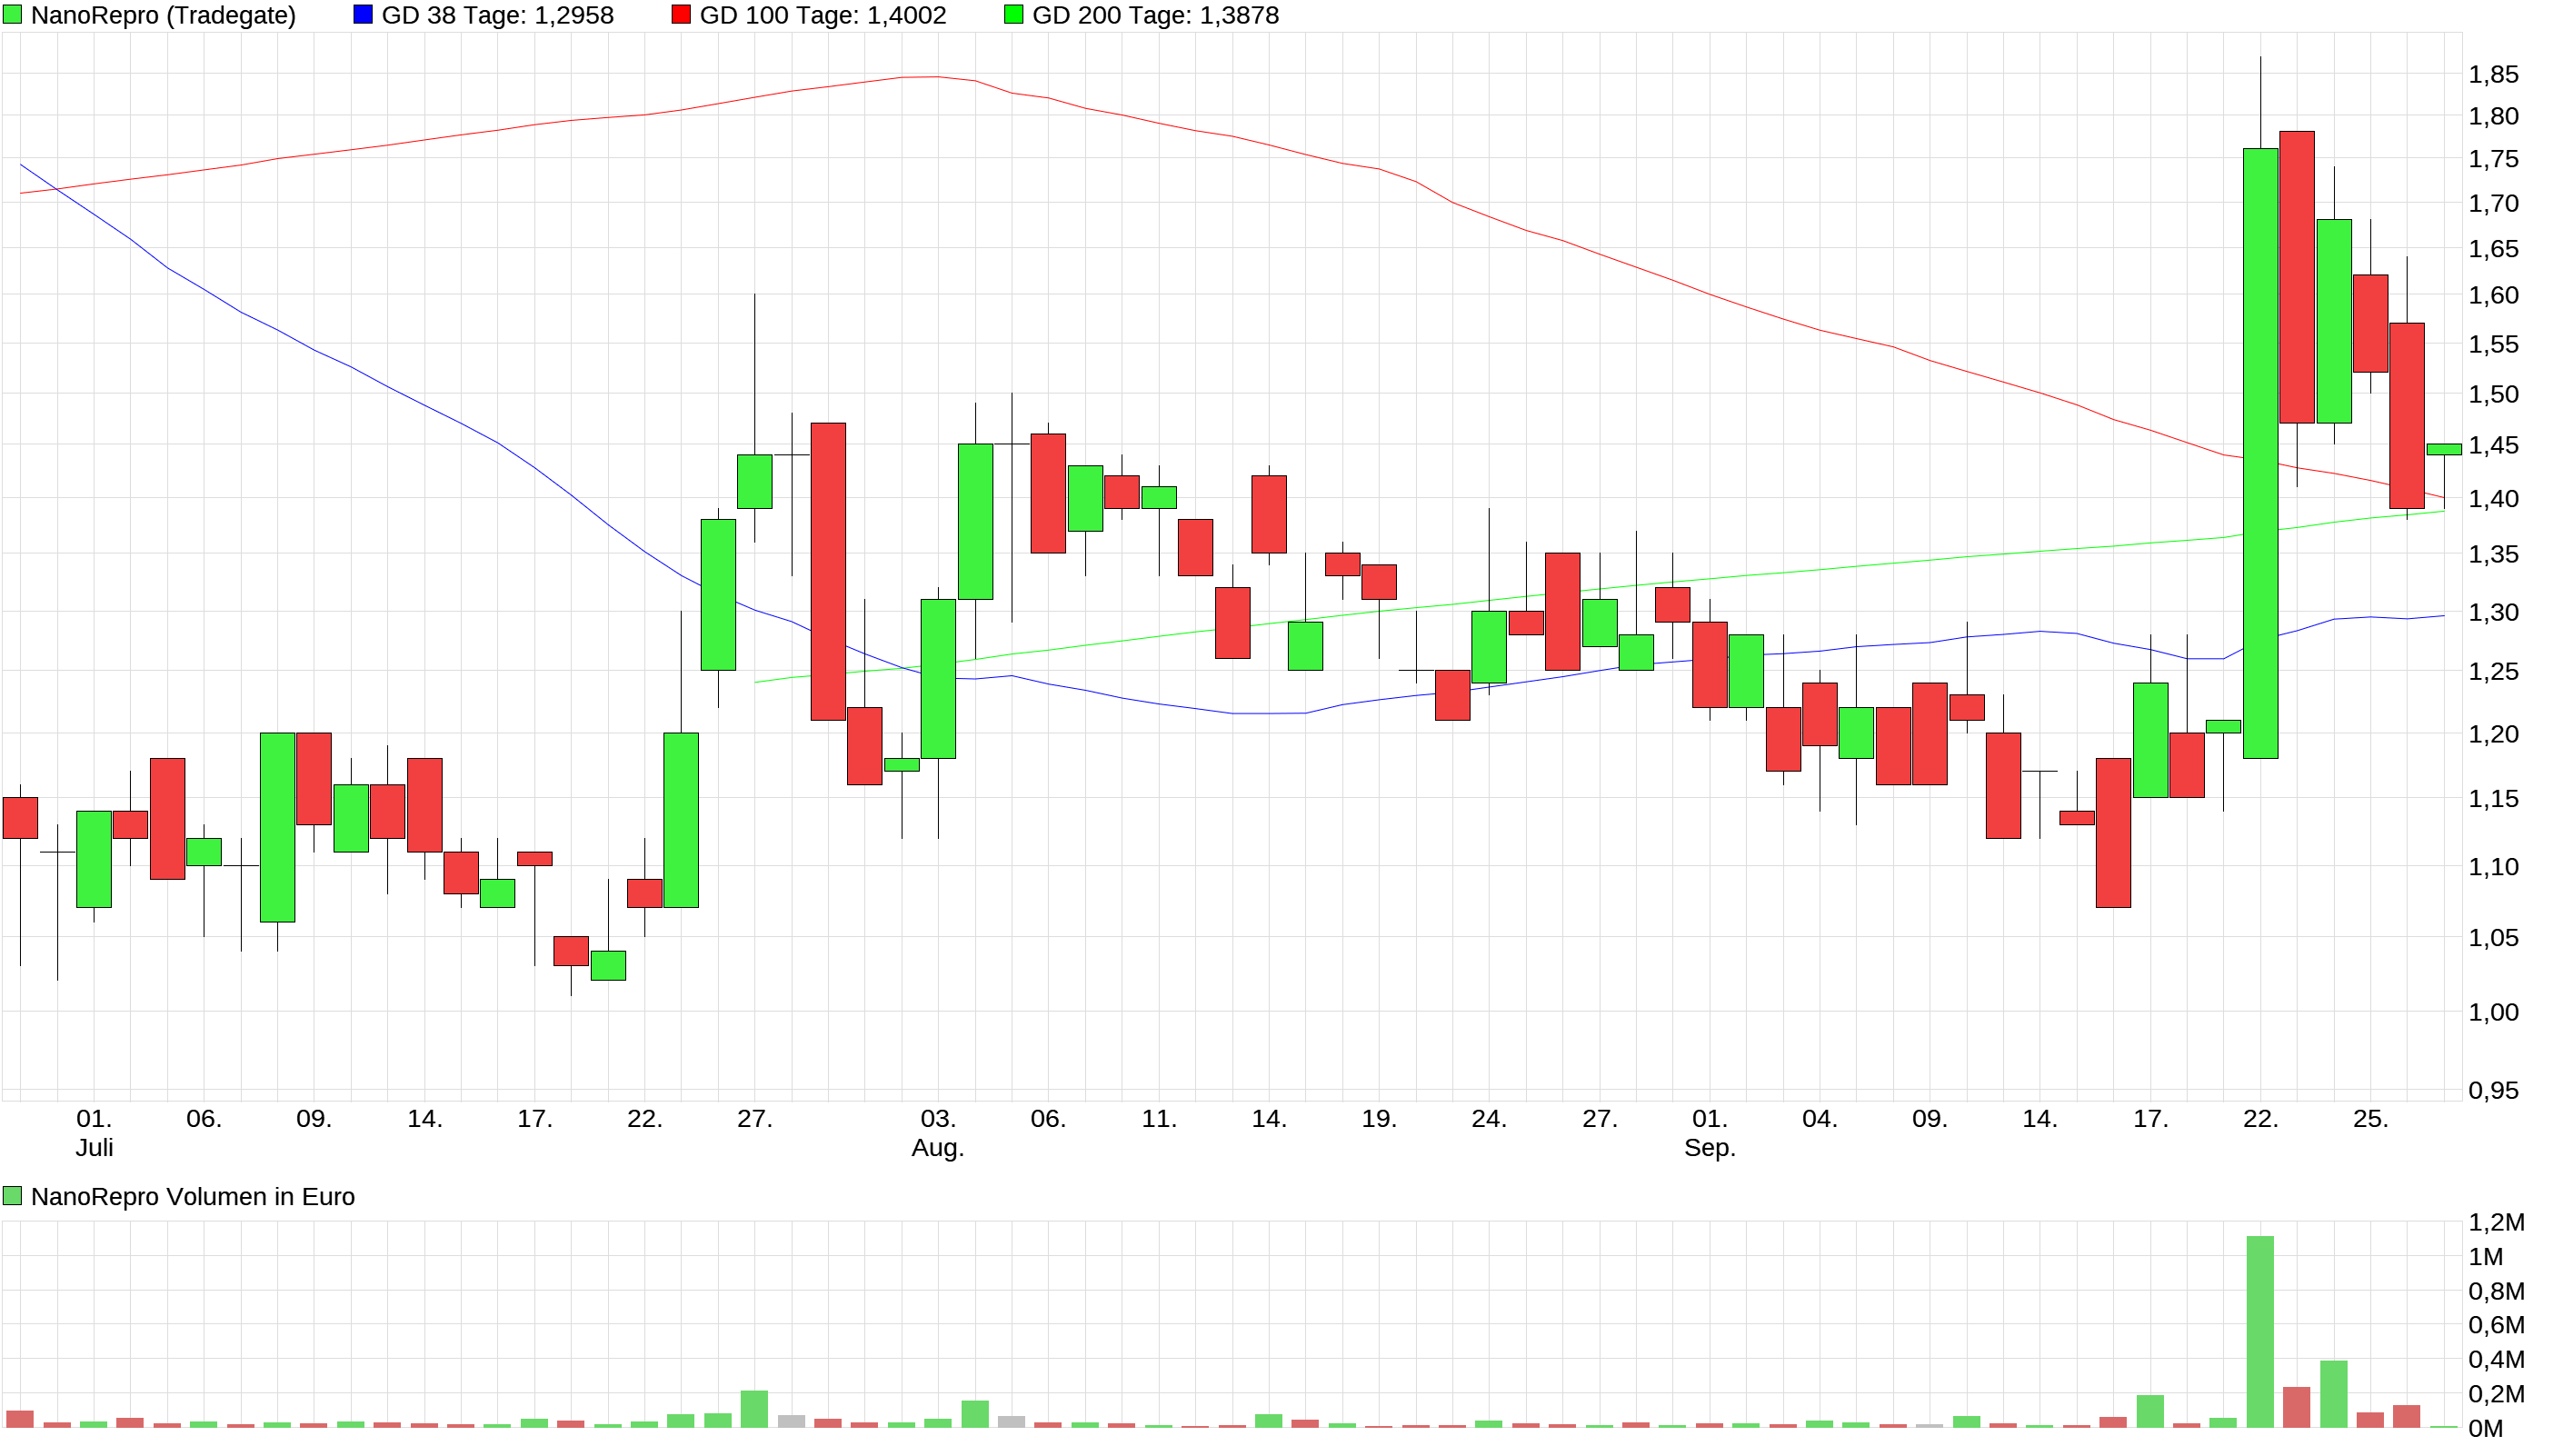Click the 22. September date axis label
The width and height of the screenshot is (2563, 1456).
(2260, 1119)
